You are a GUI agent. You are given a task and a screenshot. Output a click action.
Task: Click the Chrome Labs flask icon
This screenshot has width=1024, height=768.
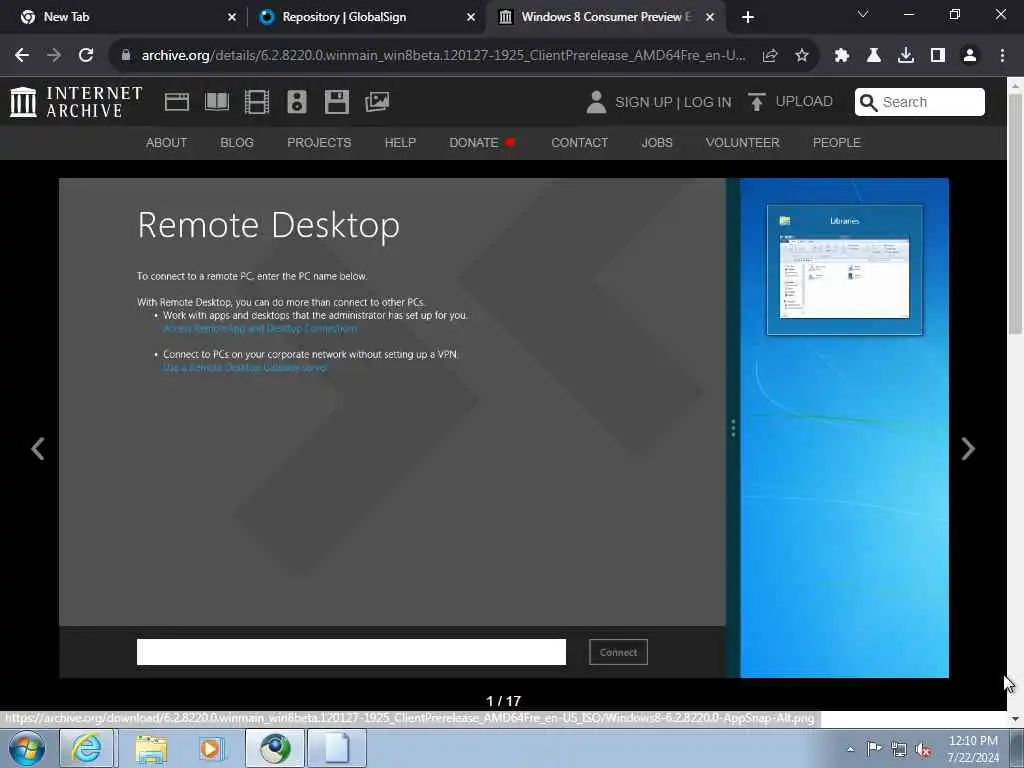tap(874, 56)
